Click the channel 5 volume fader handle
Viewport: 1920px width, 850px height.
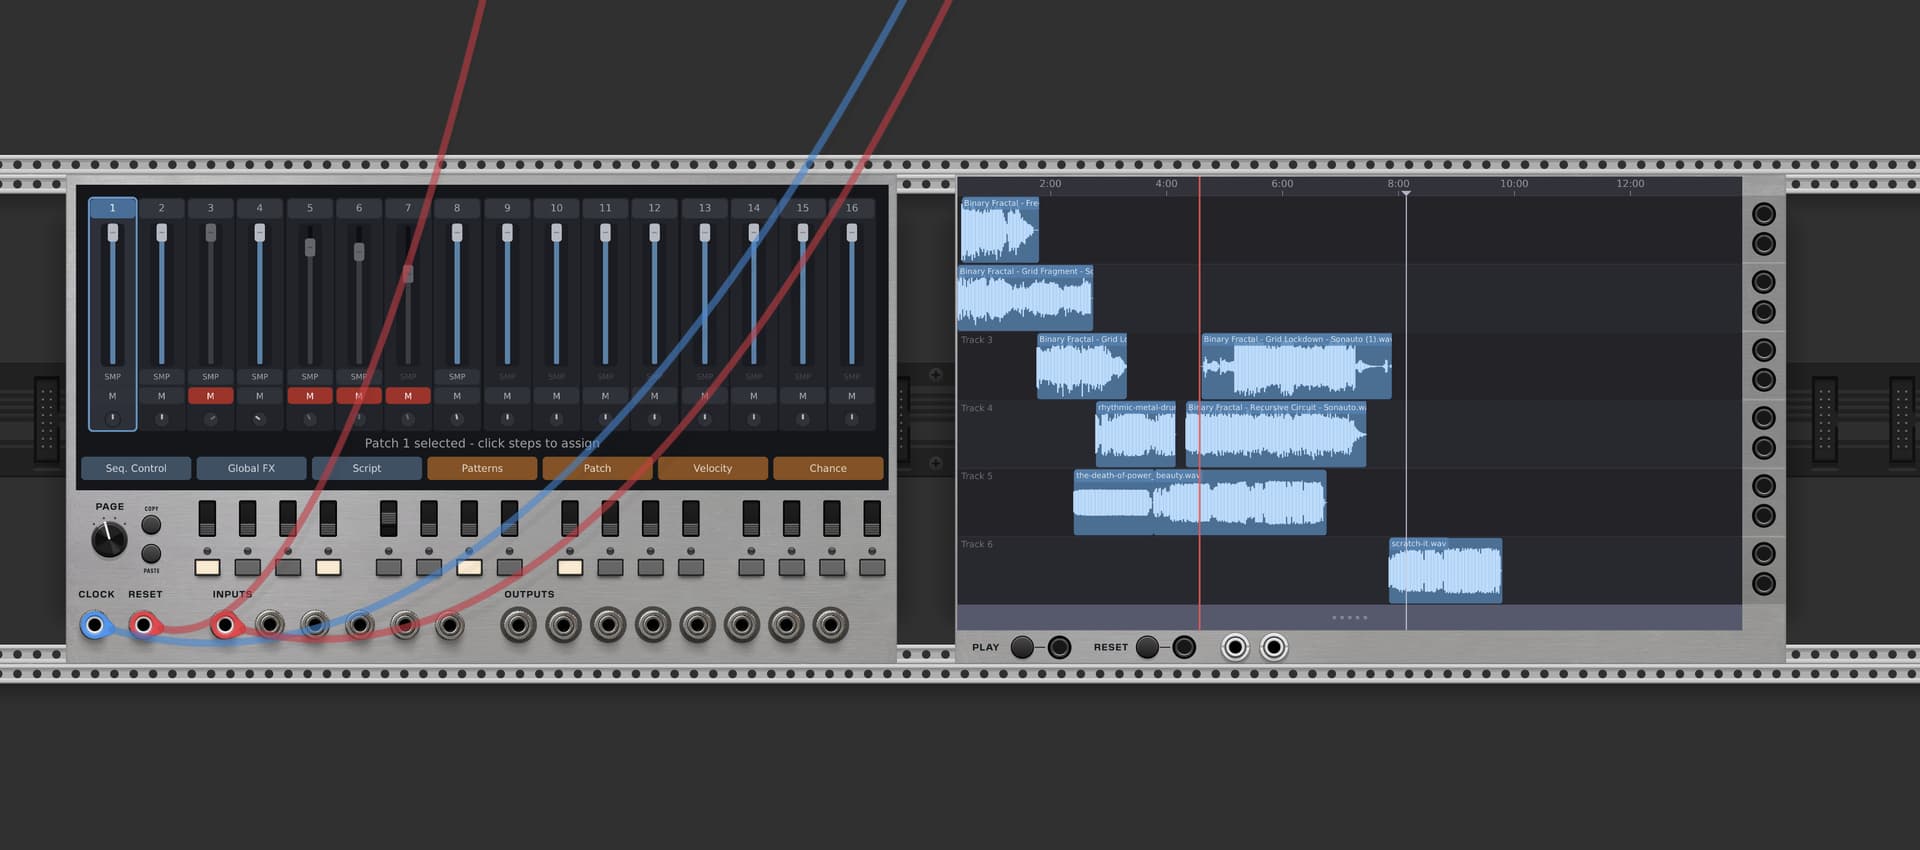coord(310,247)
